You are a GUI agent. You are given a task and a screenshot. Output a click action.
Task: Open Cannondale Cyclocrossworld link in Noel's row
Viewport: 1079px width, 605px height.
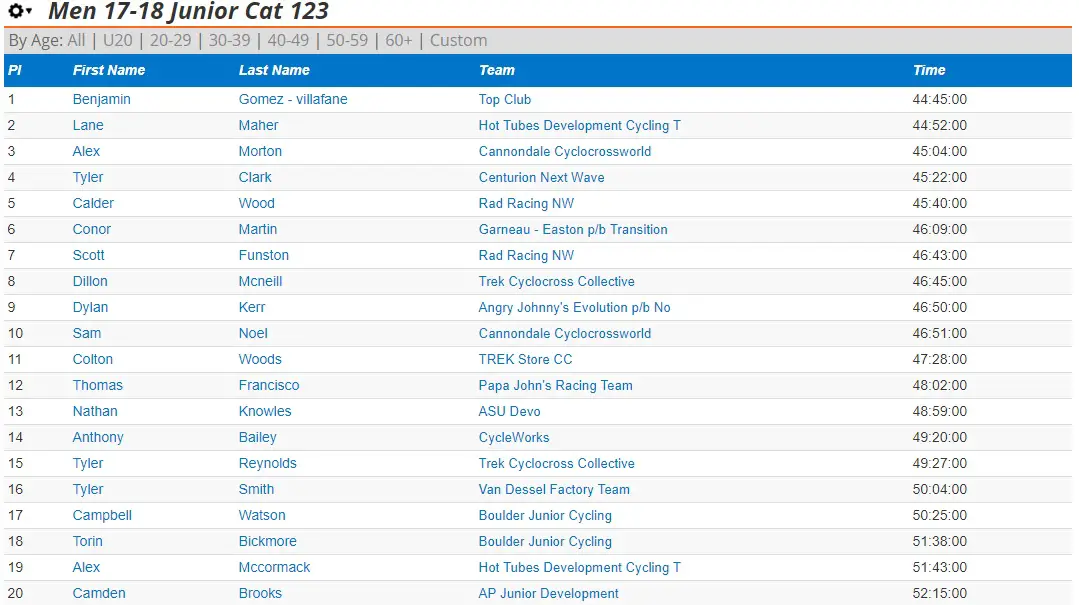(565, 334)
